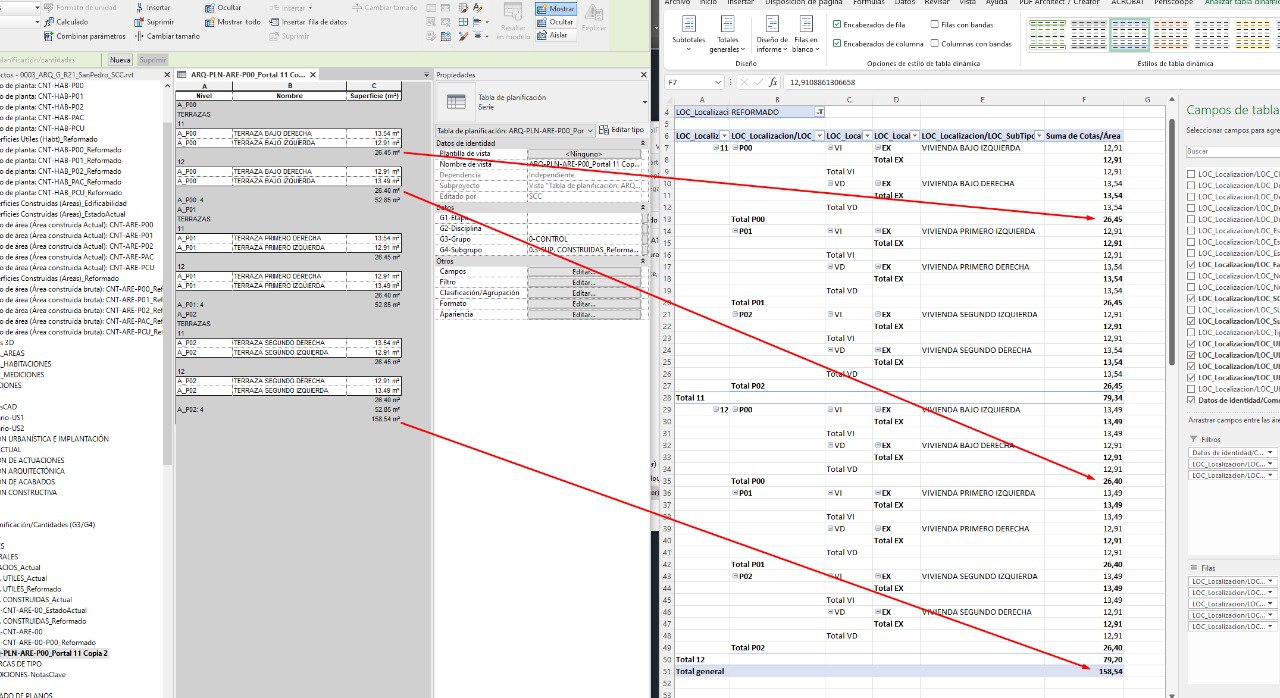
Task: Collapse the P00 group under portal 11
Action: tap(735, 148)
